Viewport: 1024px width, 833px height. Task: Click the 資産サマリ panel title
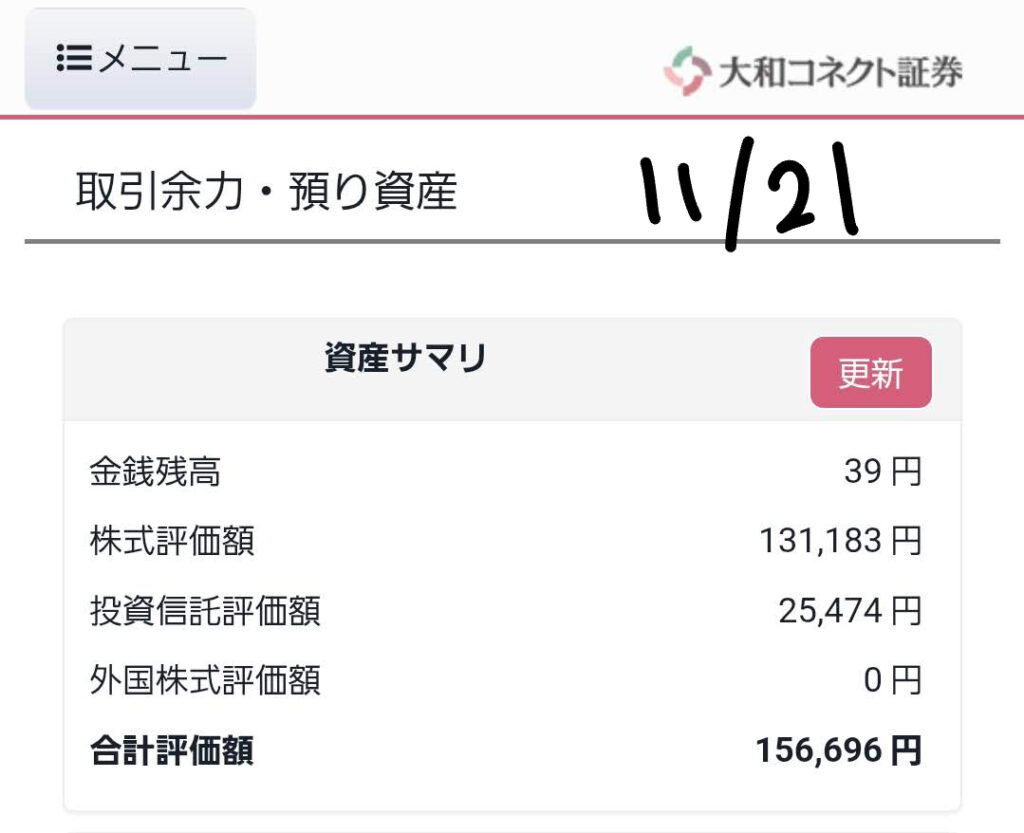coord(405,358)
